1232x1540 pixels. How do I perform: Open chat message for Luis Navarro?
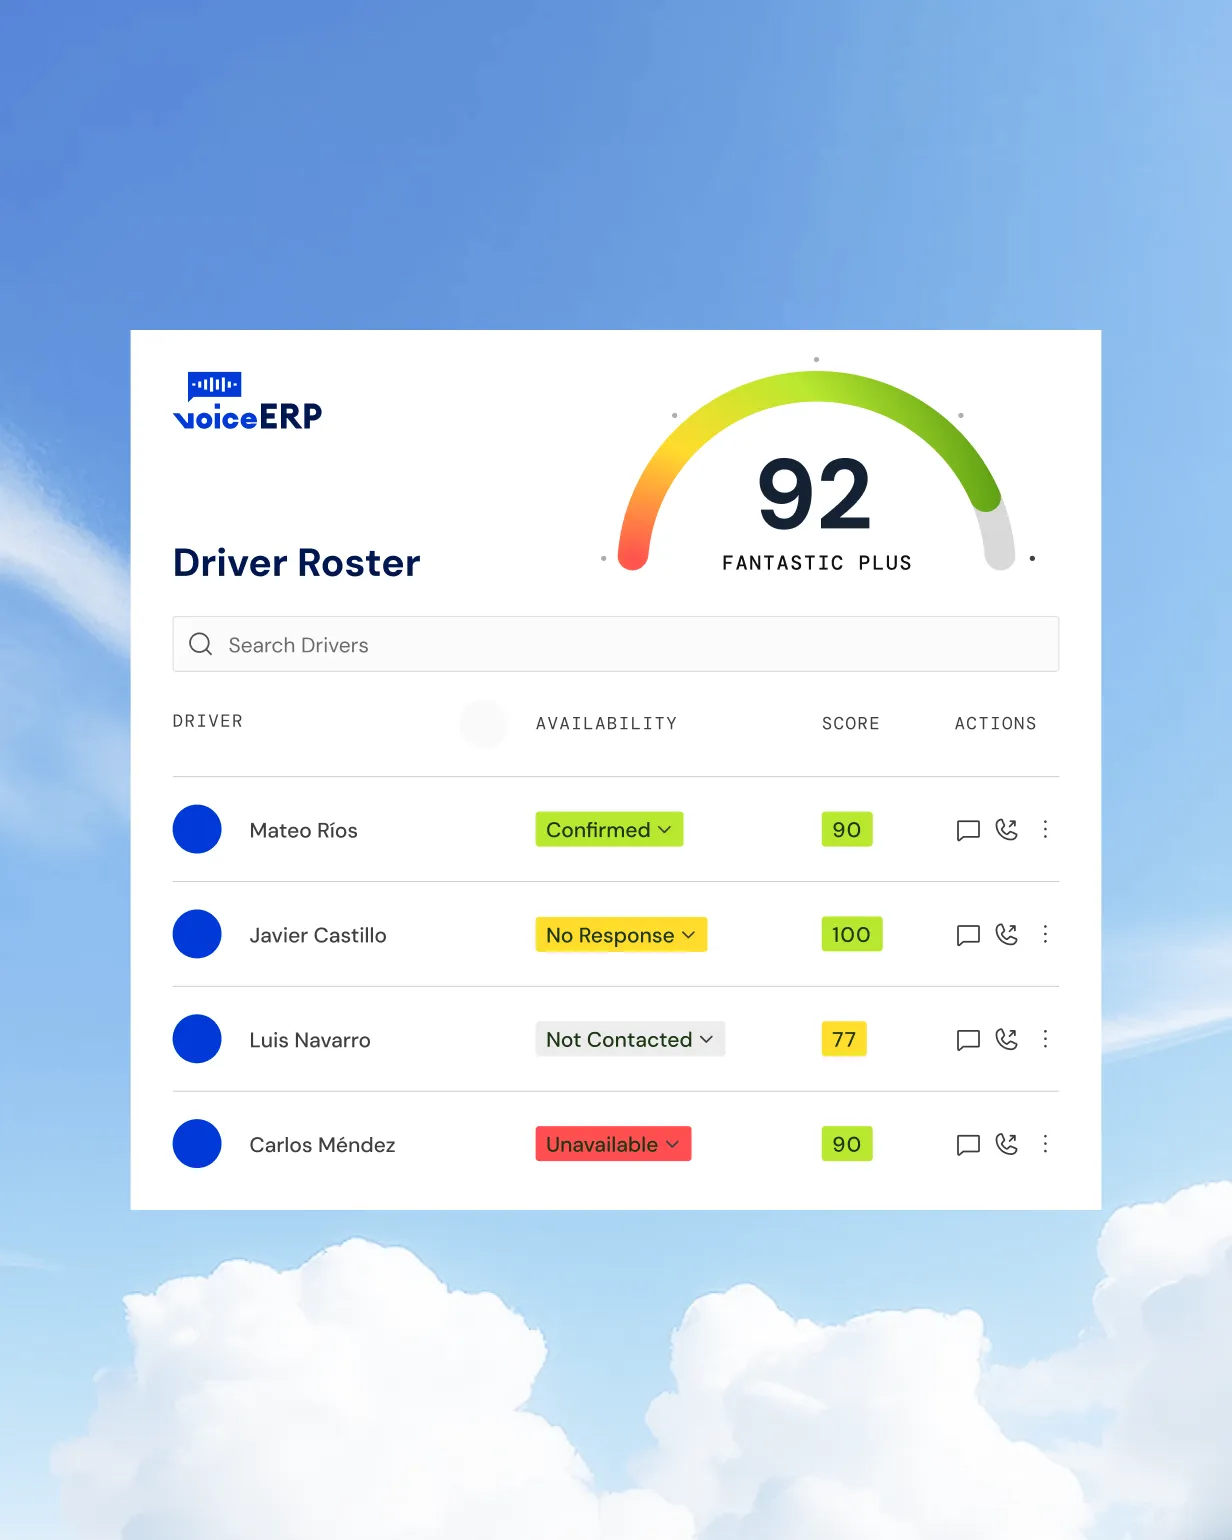[967, 1040]
